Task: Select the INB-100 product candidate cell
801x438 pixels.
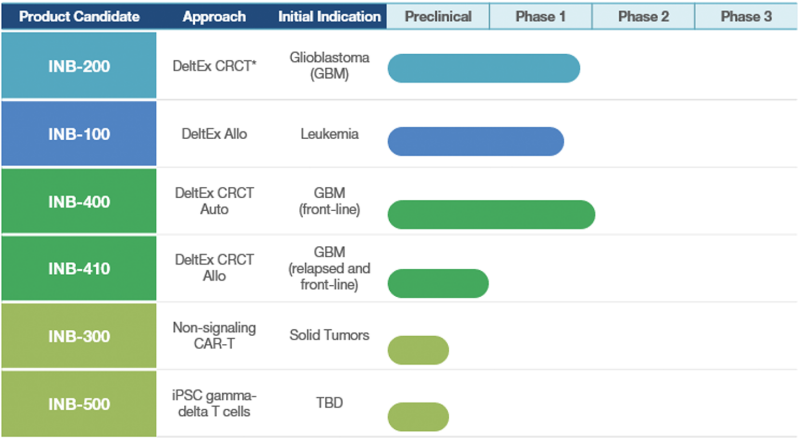Action: (x=79, y=134)
